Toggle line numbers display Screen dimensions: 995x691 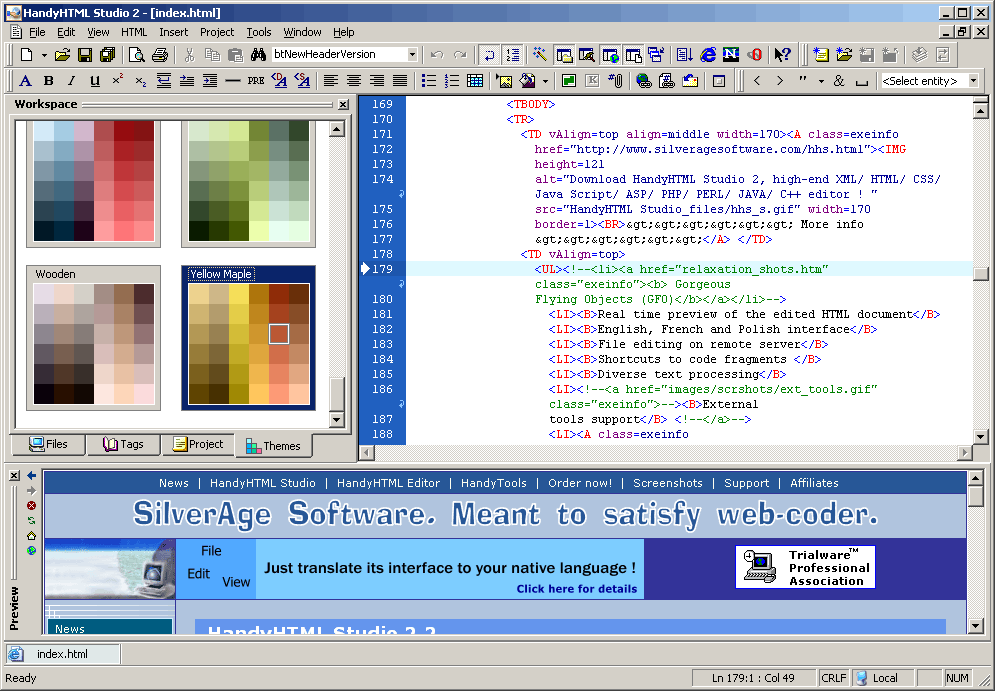click(x=512, y=55)
